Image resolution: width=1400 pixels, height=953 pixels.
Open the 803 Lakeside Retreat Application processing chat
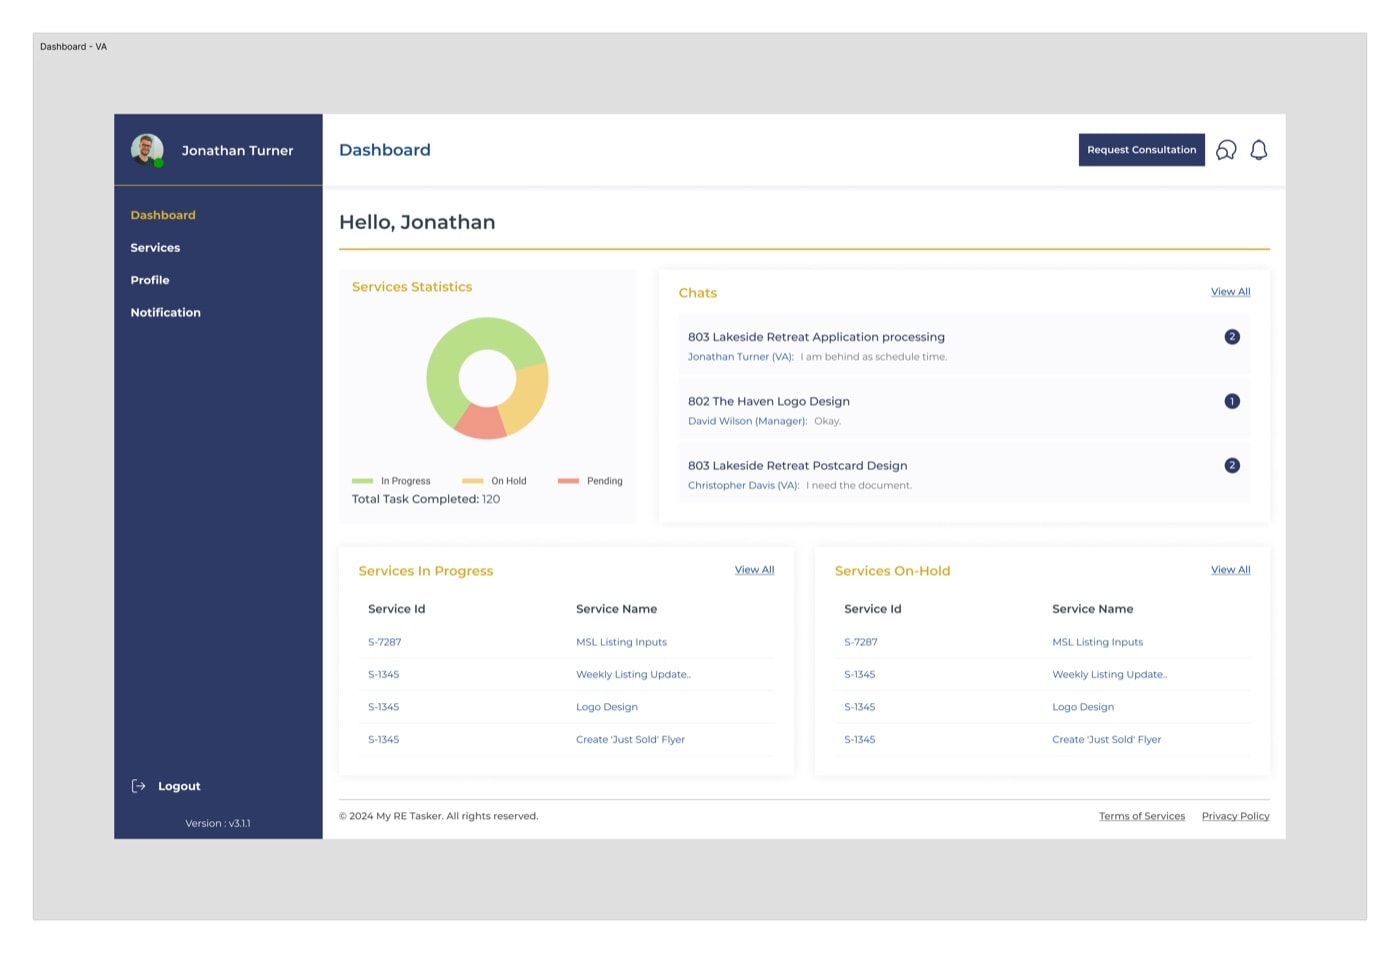tap(964, 346)
